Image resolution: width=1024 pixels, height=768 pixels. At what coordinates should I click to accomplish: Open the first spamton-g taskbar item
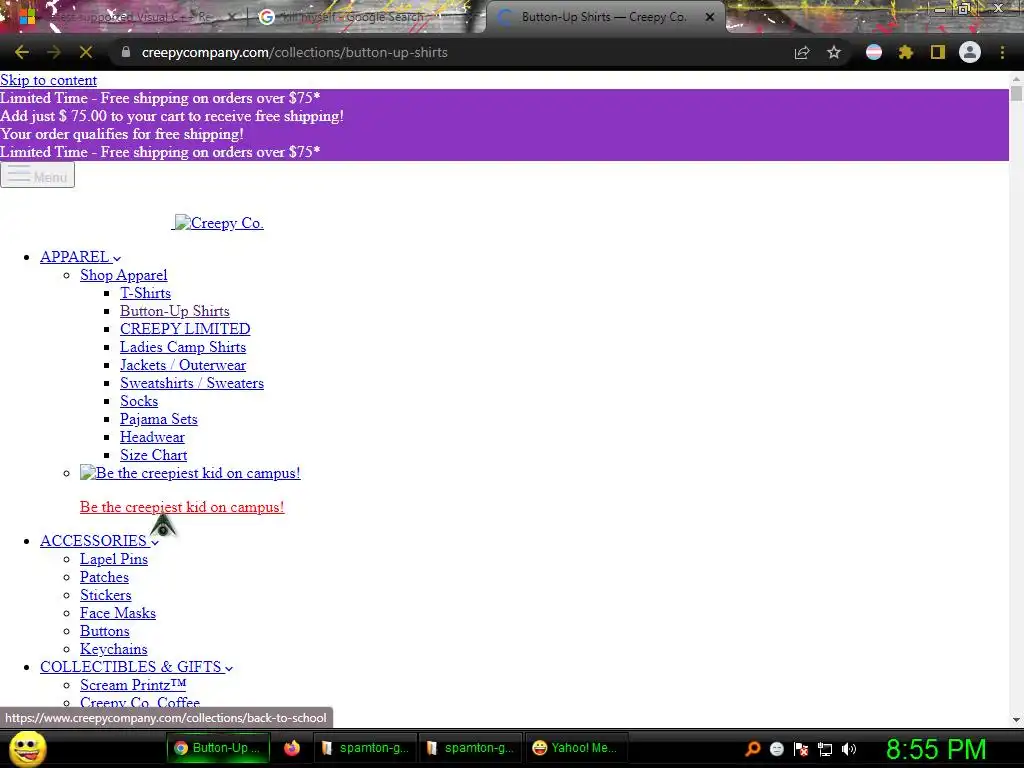click(365, 748)
